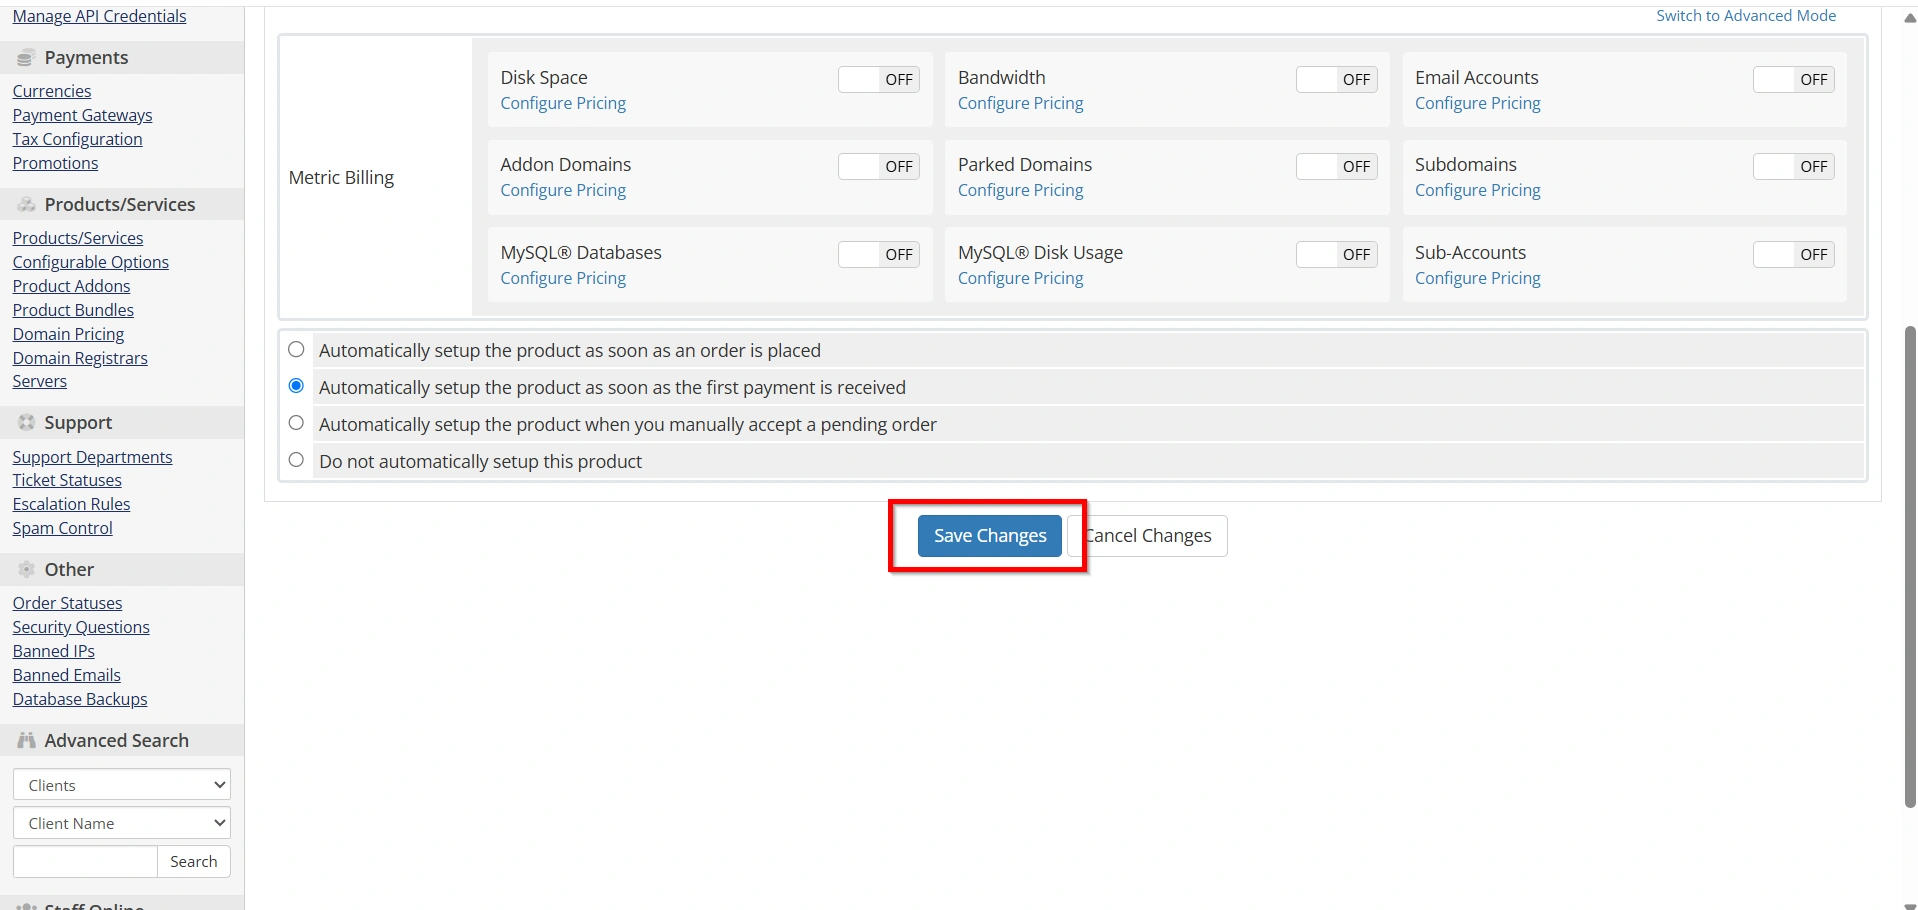Open Database Backups link
The width and height of the screenshot is (1918, 910).
point(80,699)
